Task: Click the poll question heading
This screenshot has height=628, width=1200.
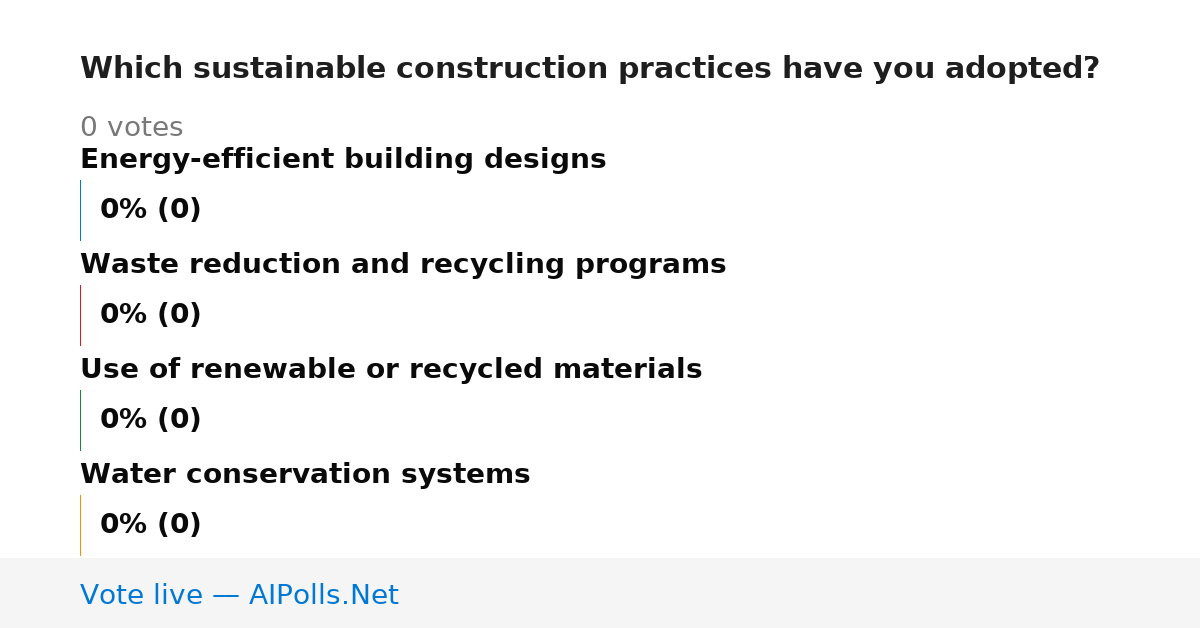Action: point(590,68)
